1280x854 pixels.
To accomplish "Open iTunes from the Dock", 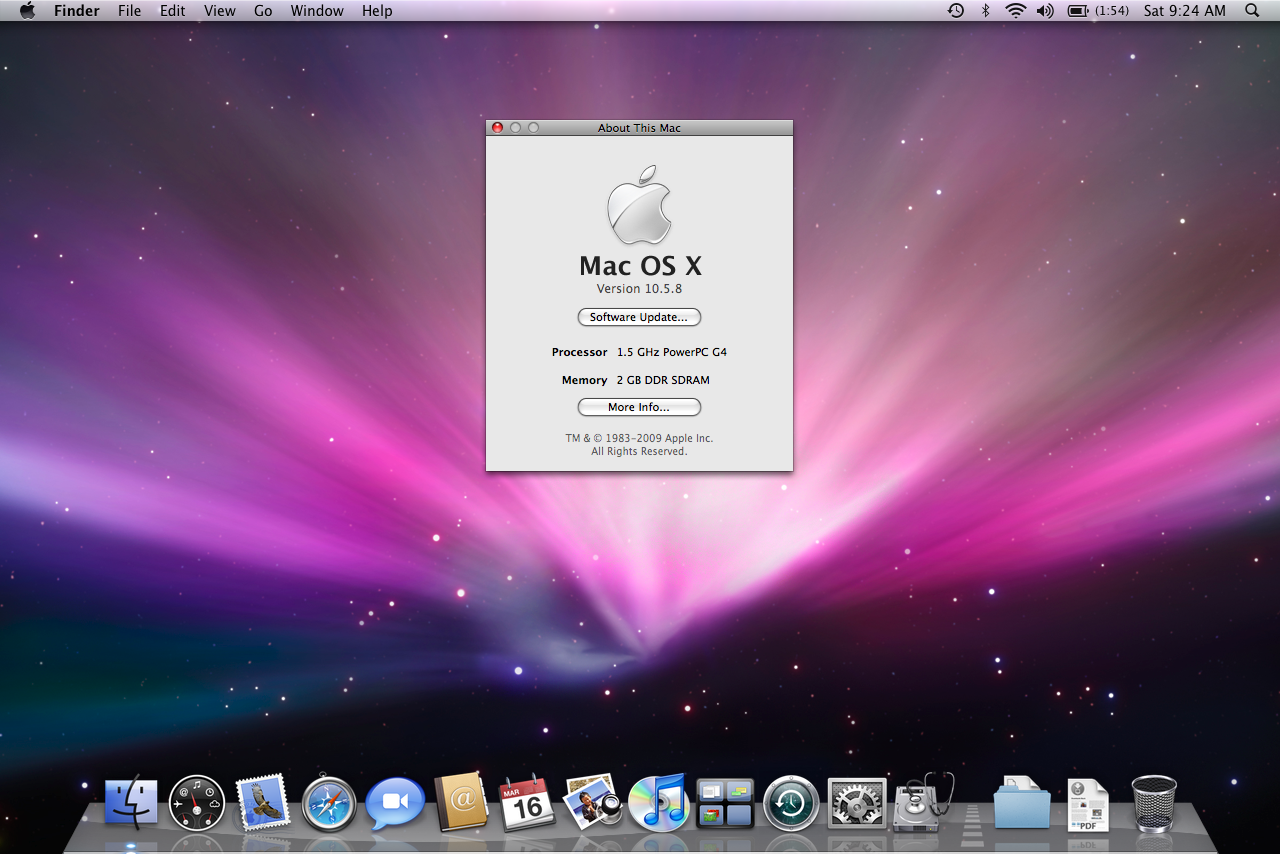I will (658, 803).
